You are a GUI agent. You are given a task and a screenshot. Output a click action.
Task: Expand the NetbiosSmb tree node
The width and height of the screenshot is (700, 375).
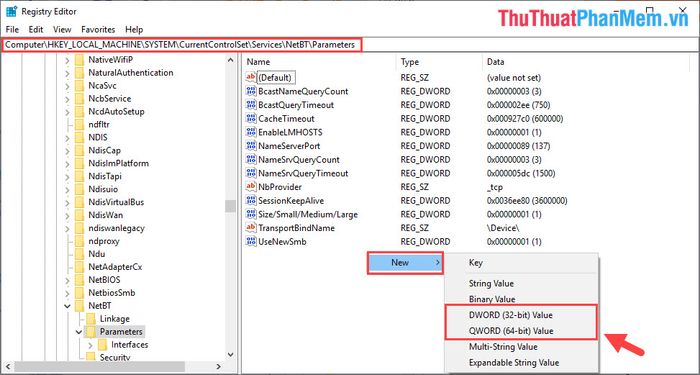click(67, 293)
